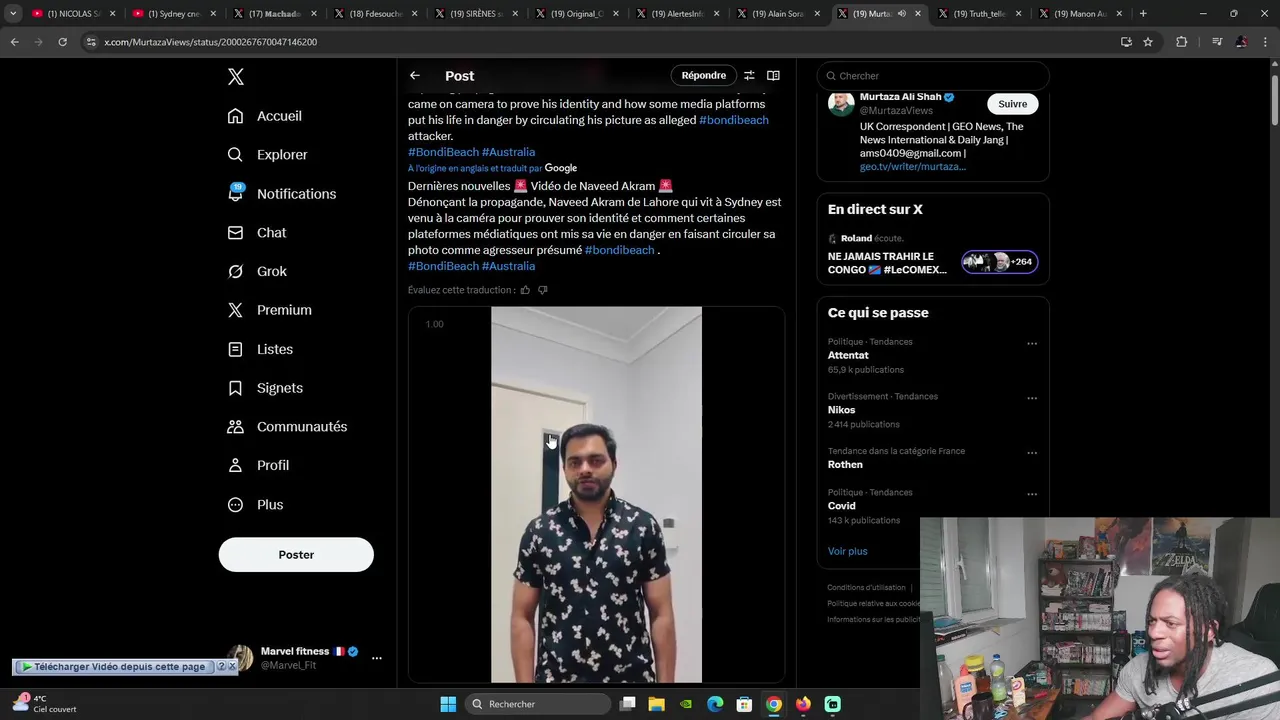Click the help icon on download bar
This screenshot has width=1280, height=720.
221,666
